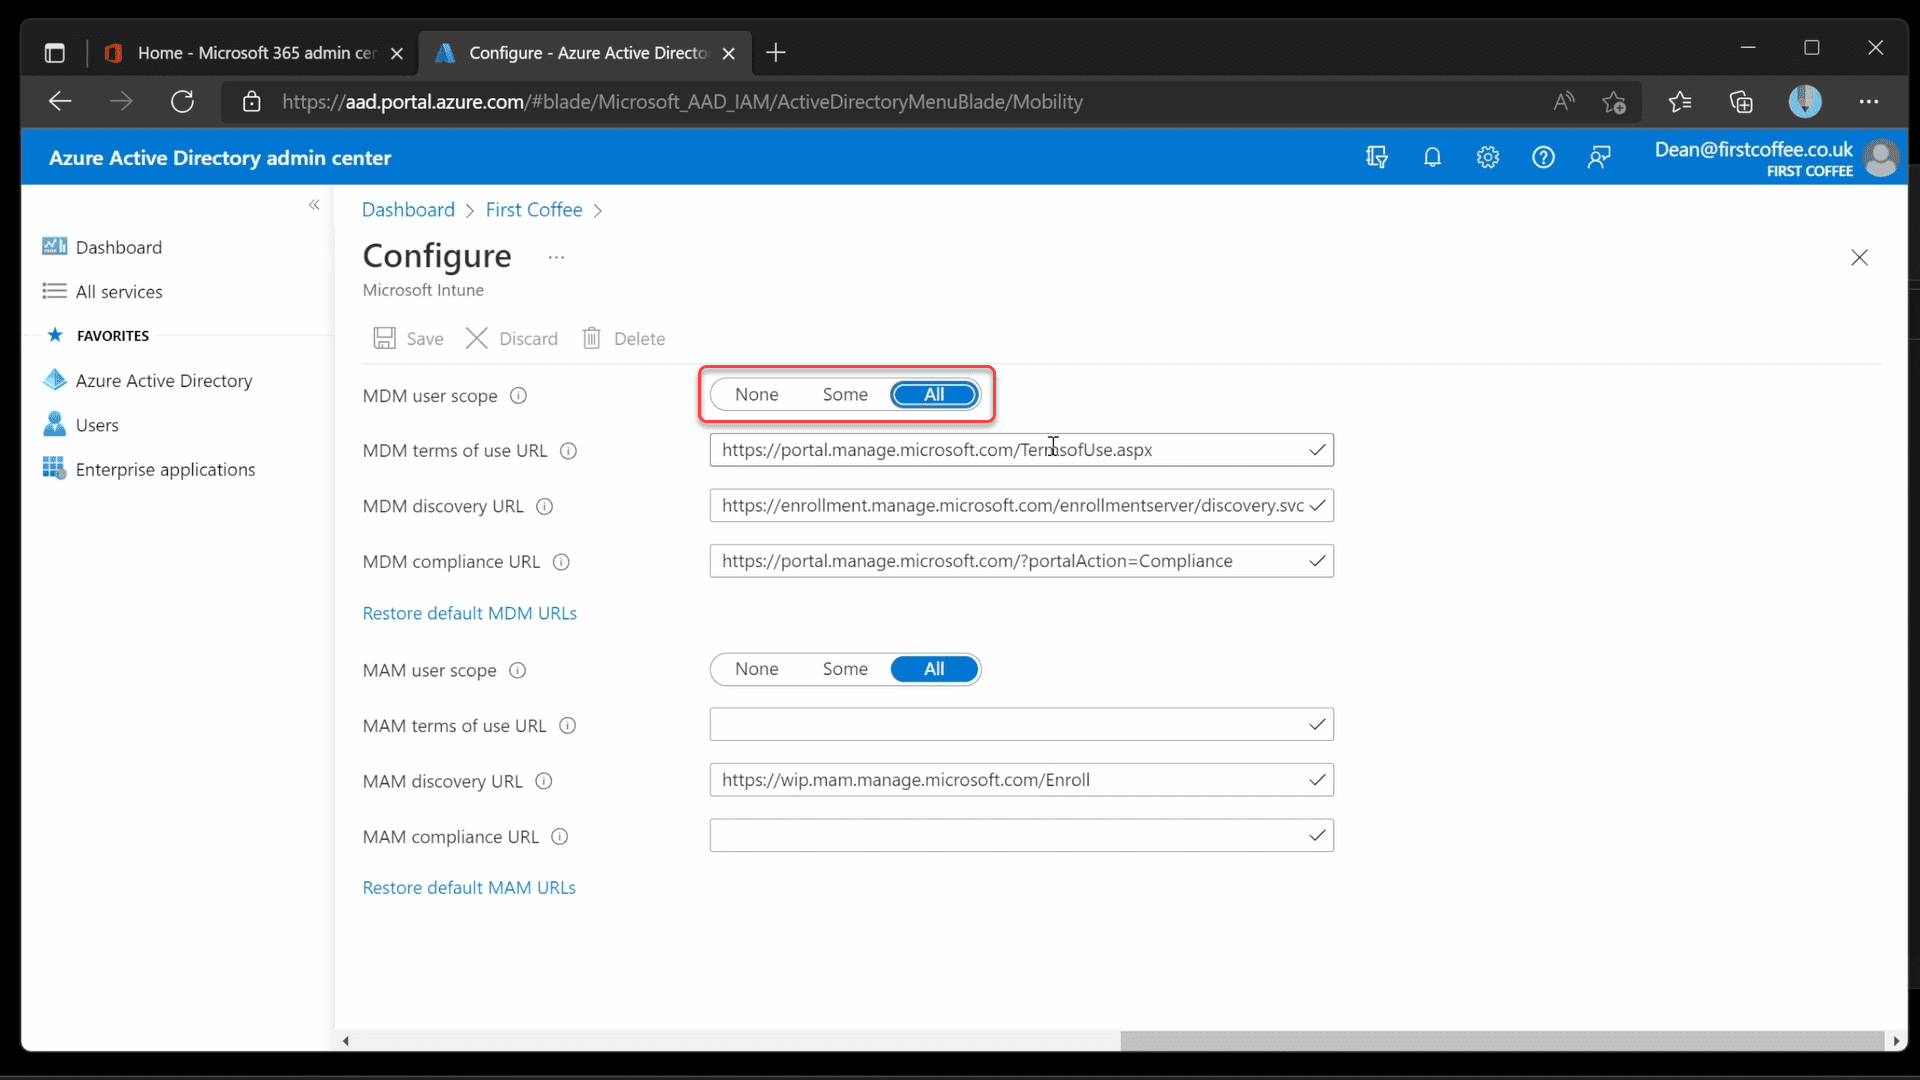Select None for MAM user scope
The height and width of the screenshot is (1080, 1920).
(x=757, y=669)
